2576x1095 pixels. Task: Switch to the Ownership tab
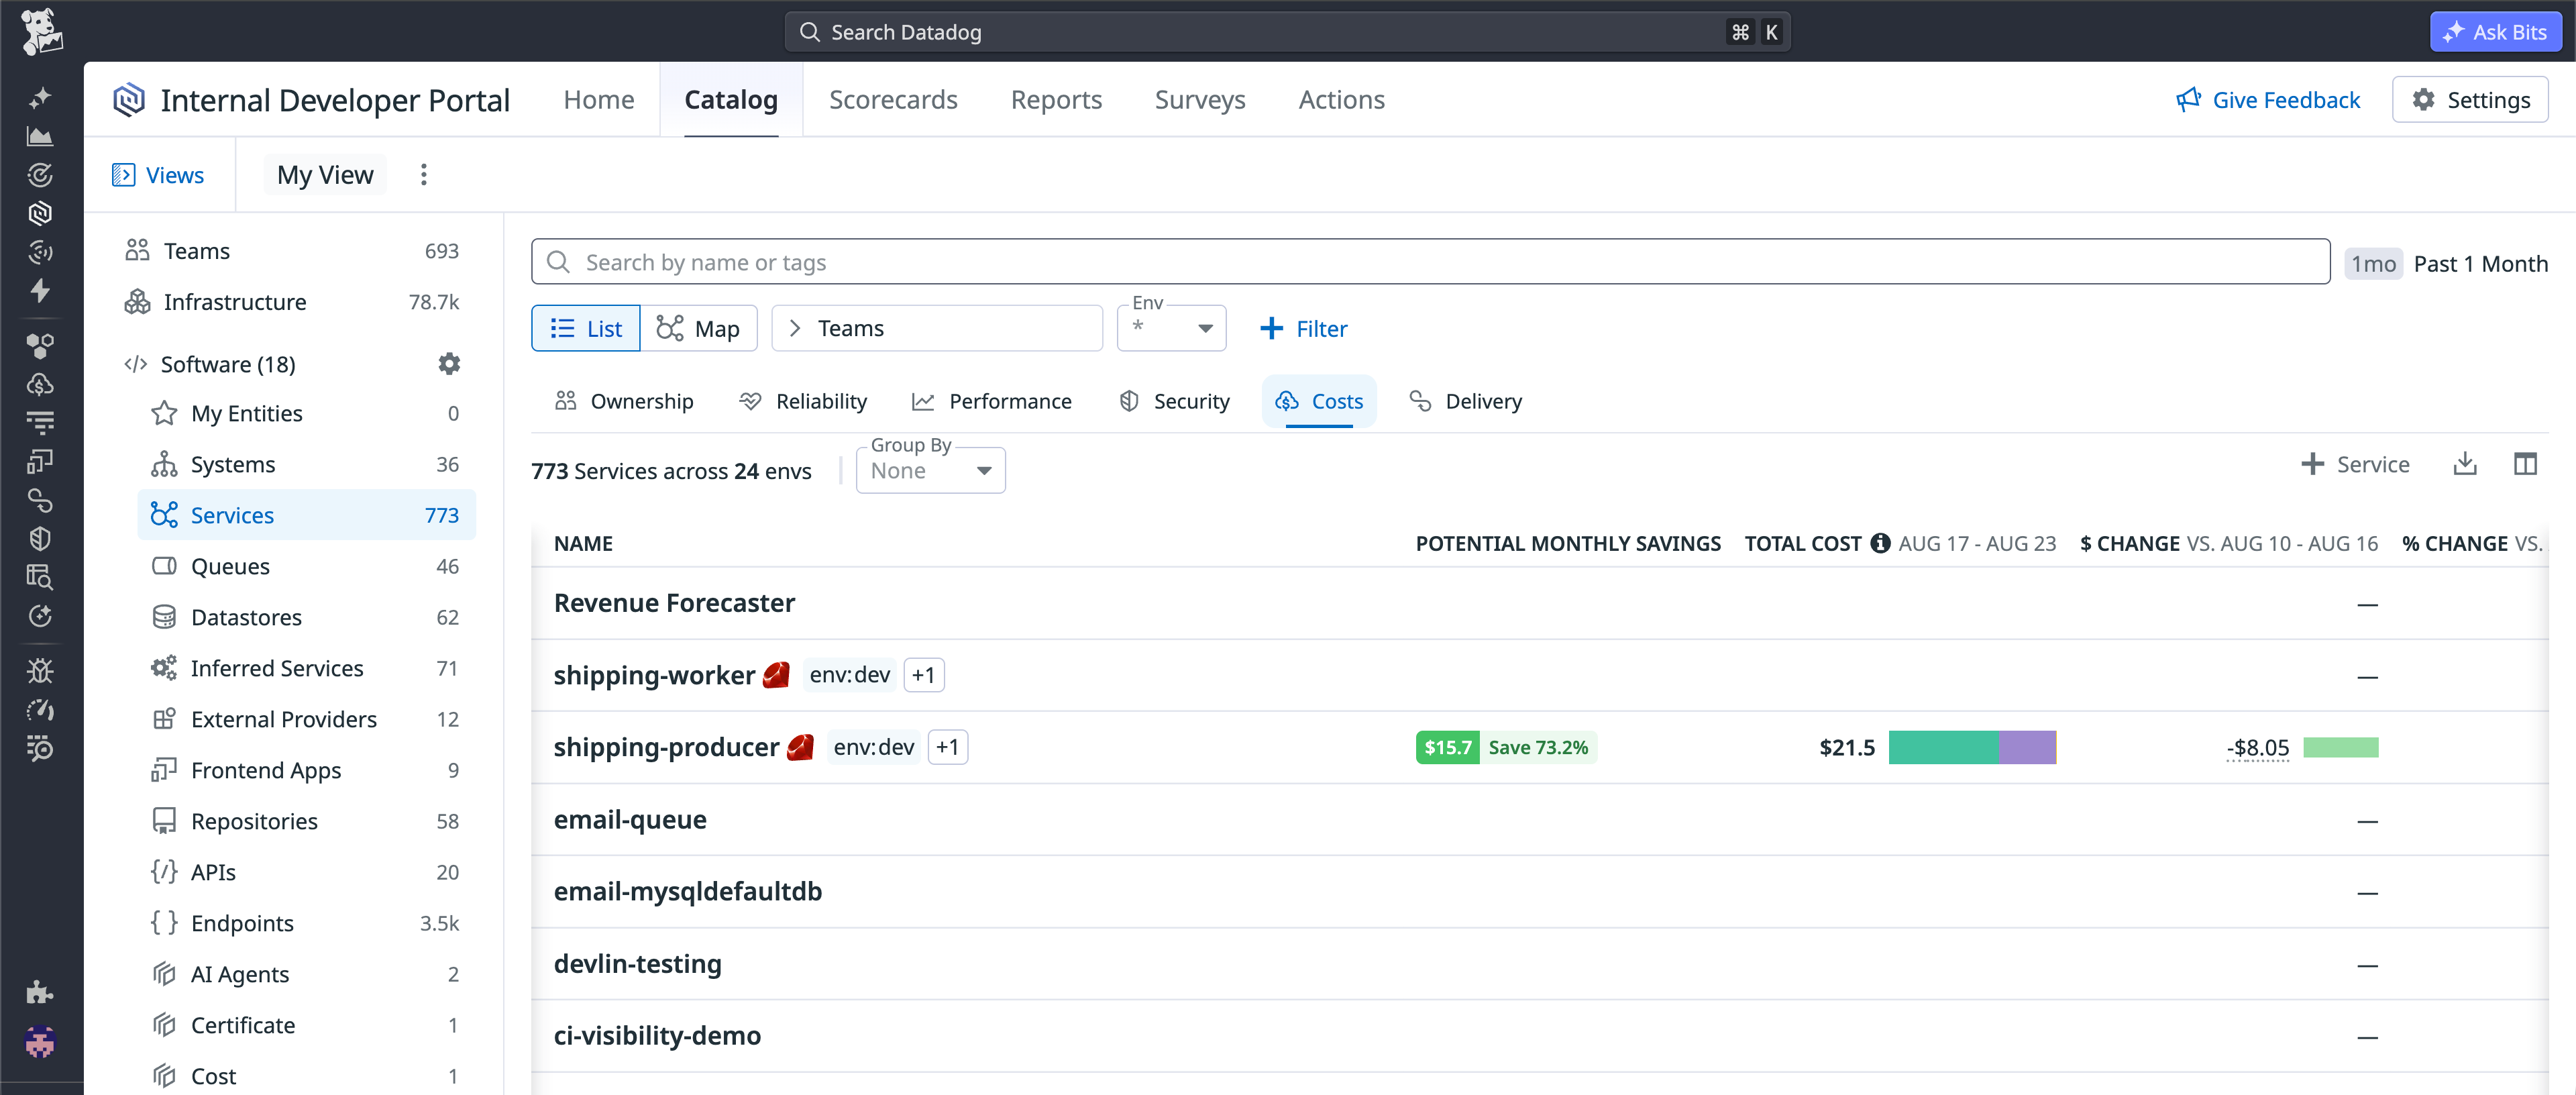coord(624,401)
